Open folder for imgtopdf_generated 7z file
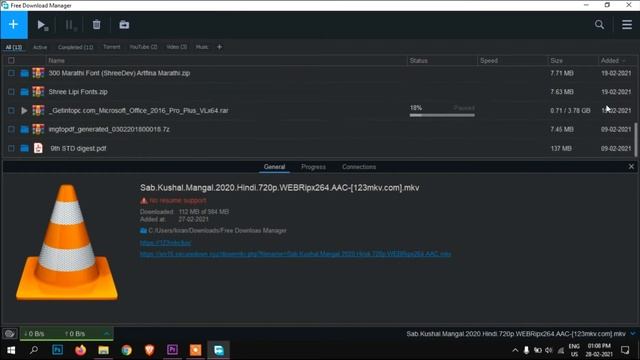Viewport: 640px width, 360px height. point(24,129)
